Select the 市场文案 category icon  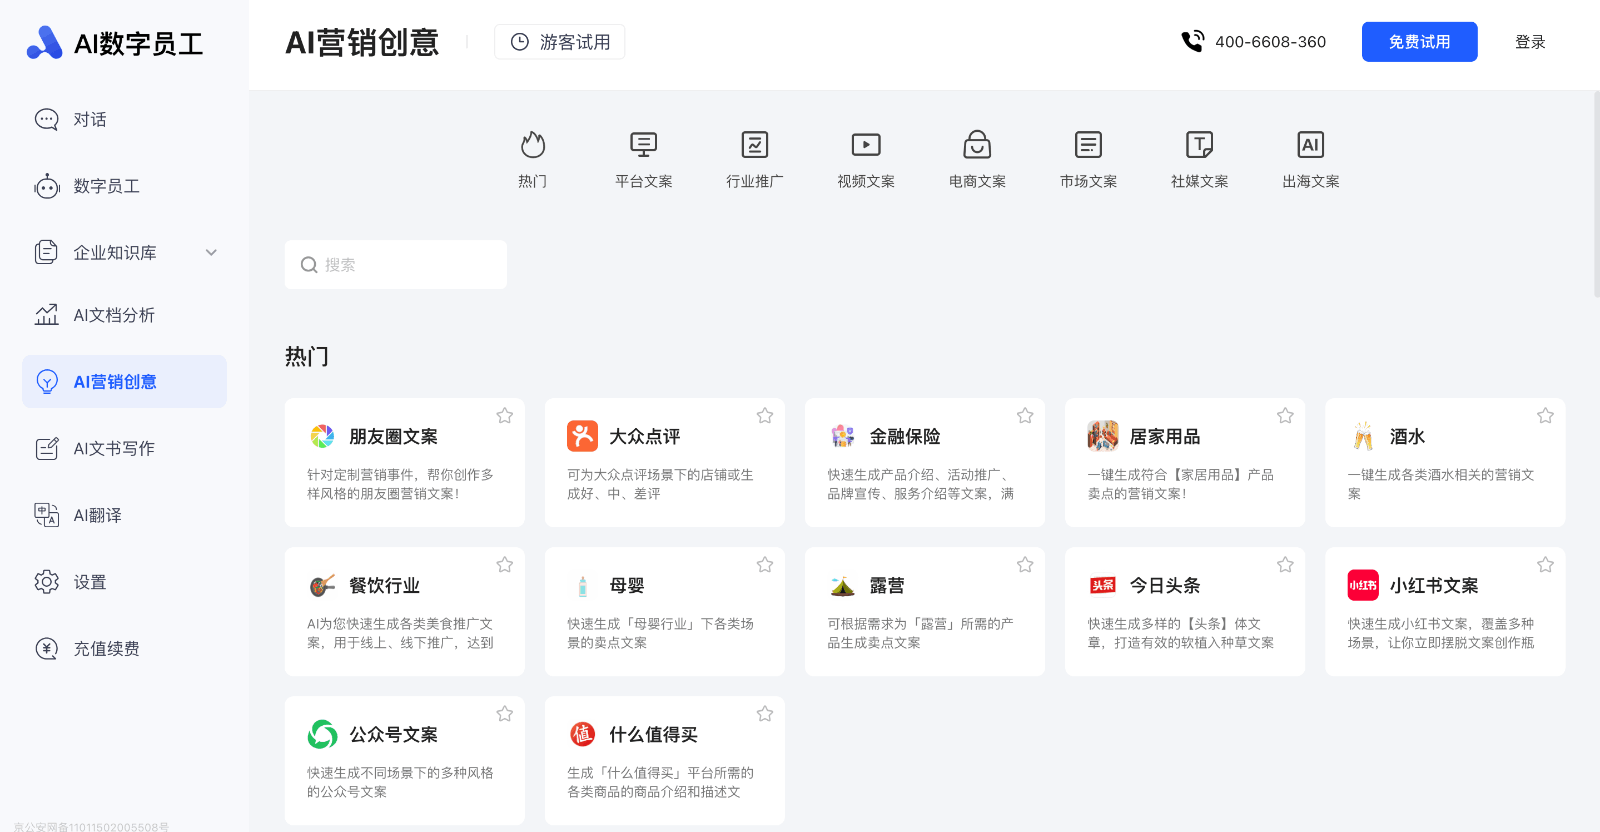point(1088,145)
